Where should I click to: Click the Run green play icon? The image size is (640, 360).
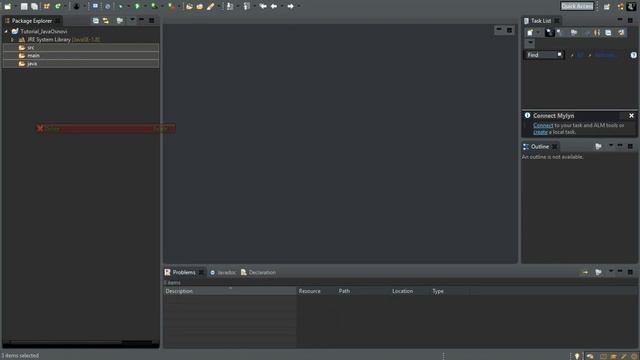(137, 6)
